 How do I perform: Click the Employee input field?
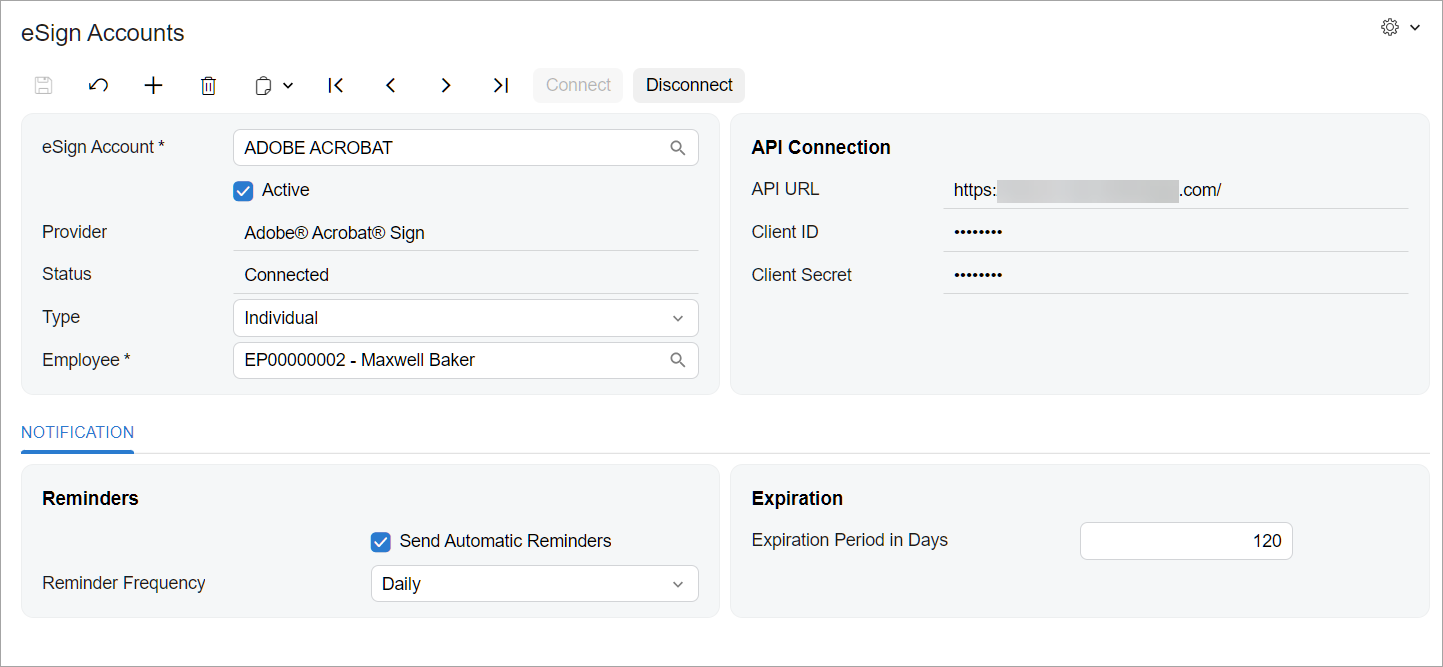pos(465,360)
